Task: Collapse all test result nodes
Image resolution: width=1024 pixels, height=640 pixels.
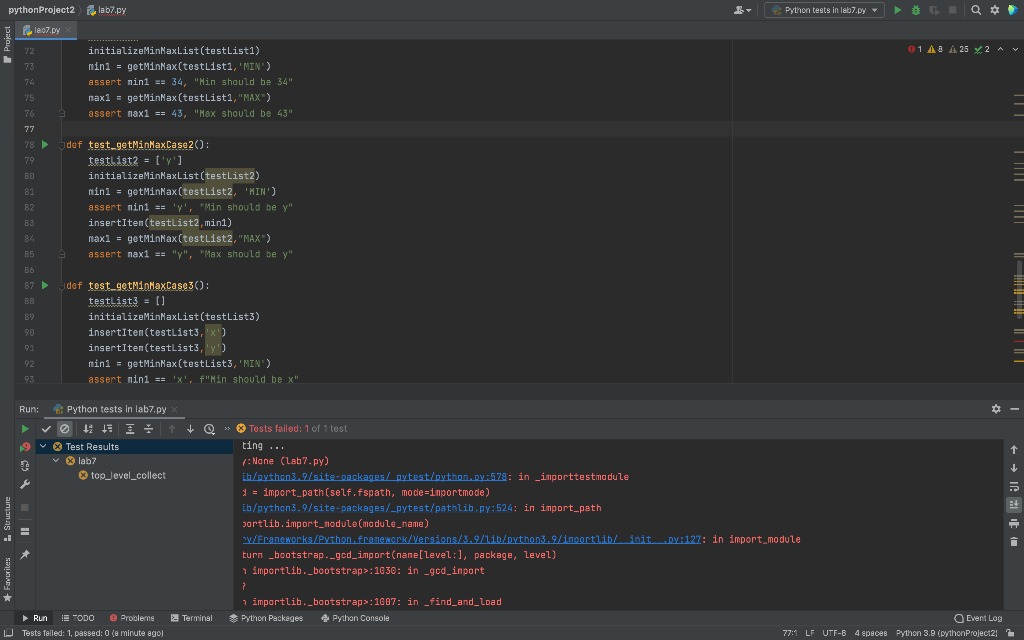Action: click(148, 429)
